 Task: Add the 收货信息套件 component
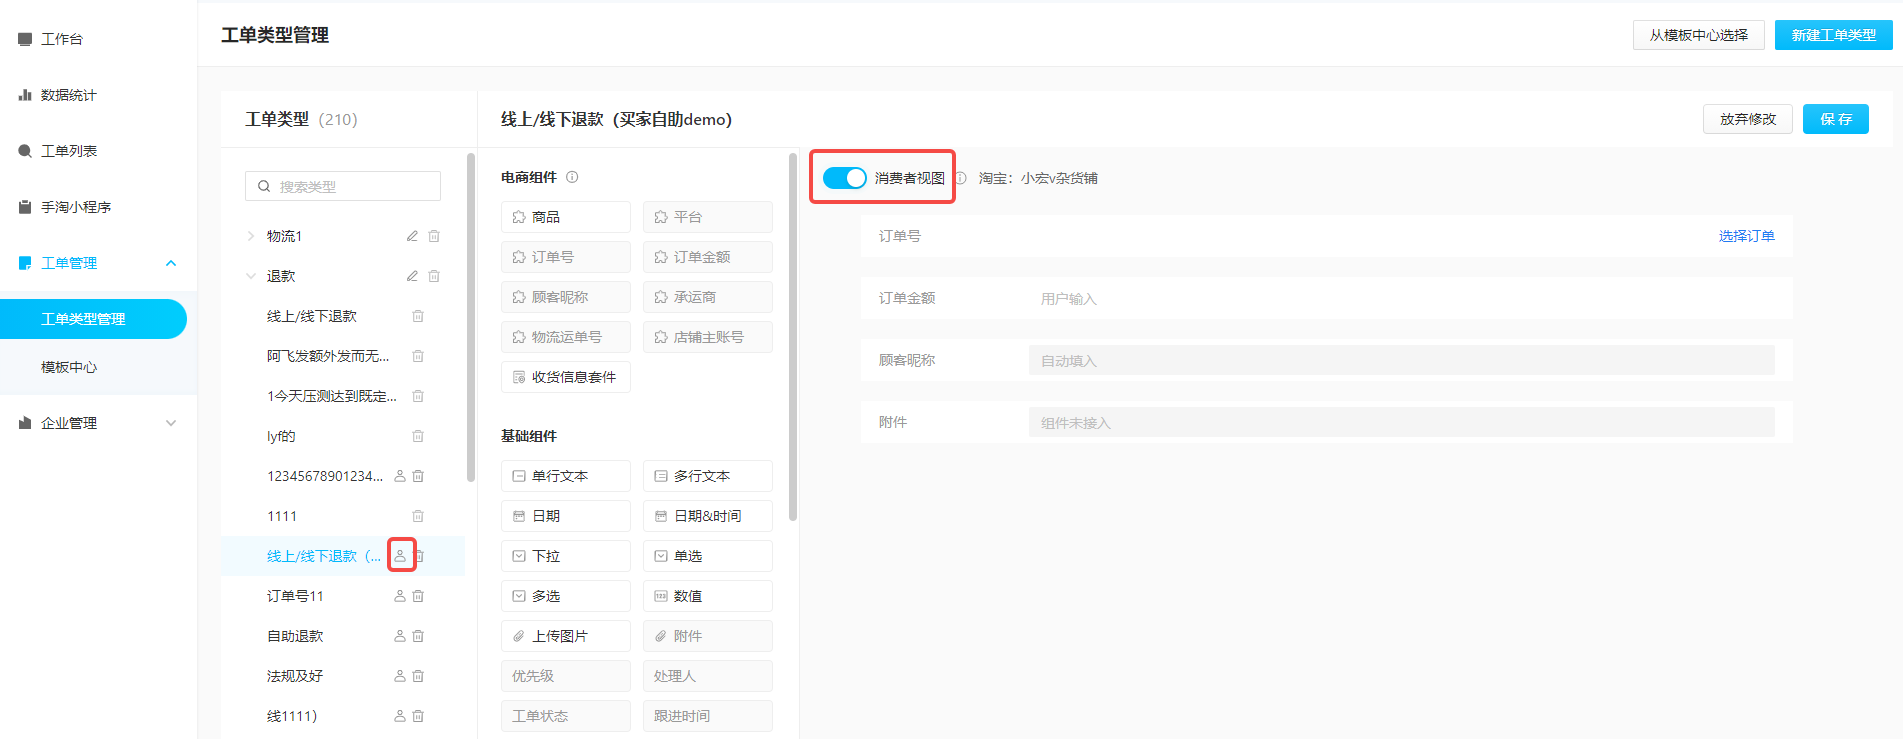(566, 377)
